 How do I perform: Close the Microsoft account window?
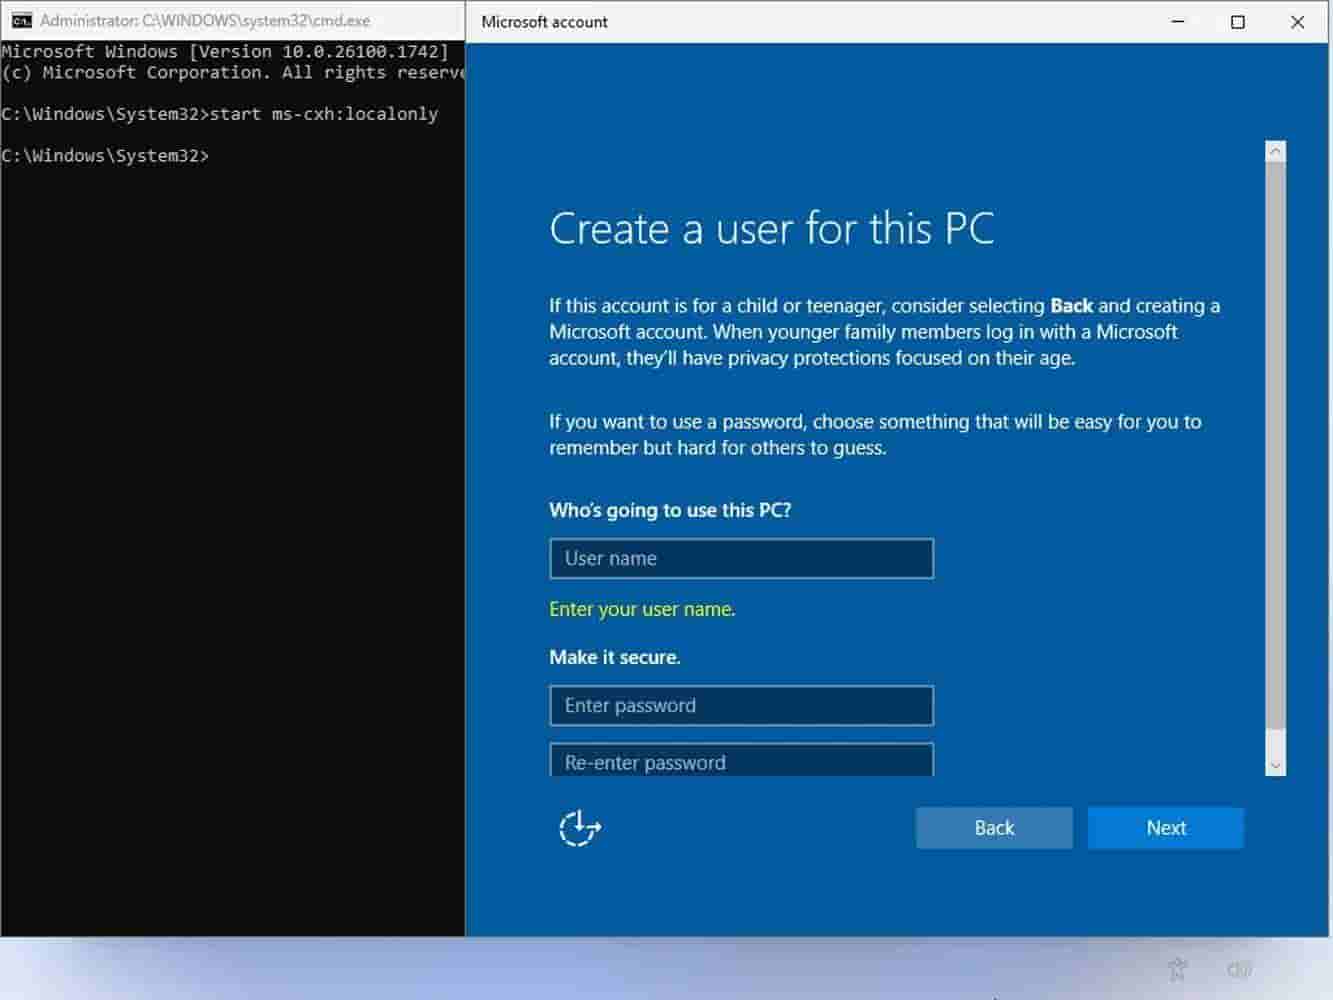tap(1297, 21)
